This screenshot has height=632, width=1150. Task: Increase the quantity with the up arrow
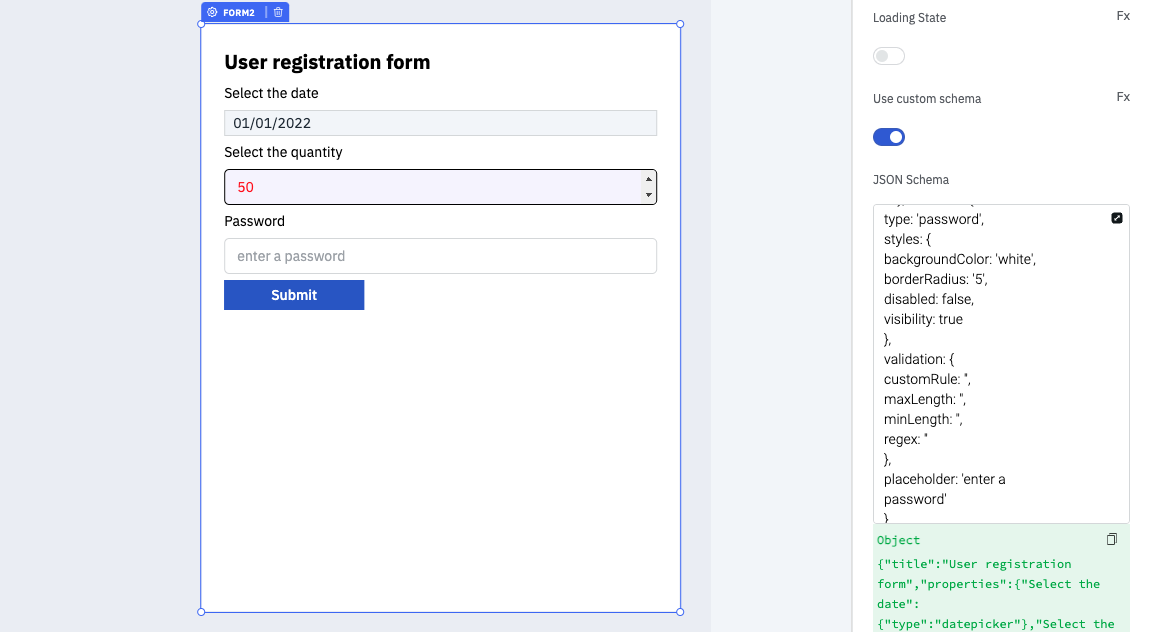tap(649, 179)
